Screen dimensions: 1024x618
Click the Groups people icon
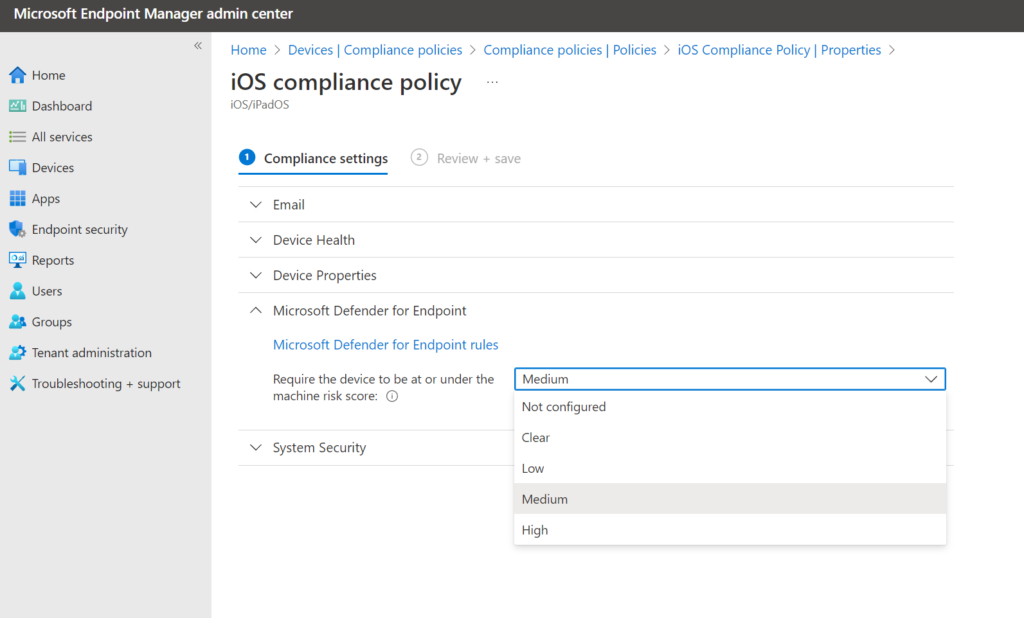click(x=18, y=321)
